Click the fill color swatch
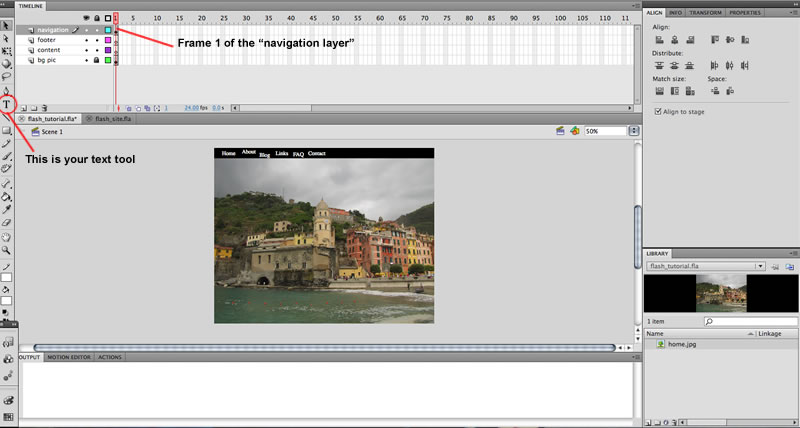 point(6,301)
